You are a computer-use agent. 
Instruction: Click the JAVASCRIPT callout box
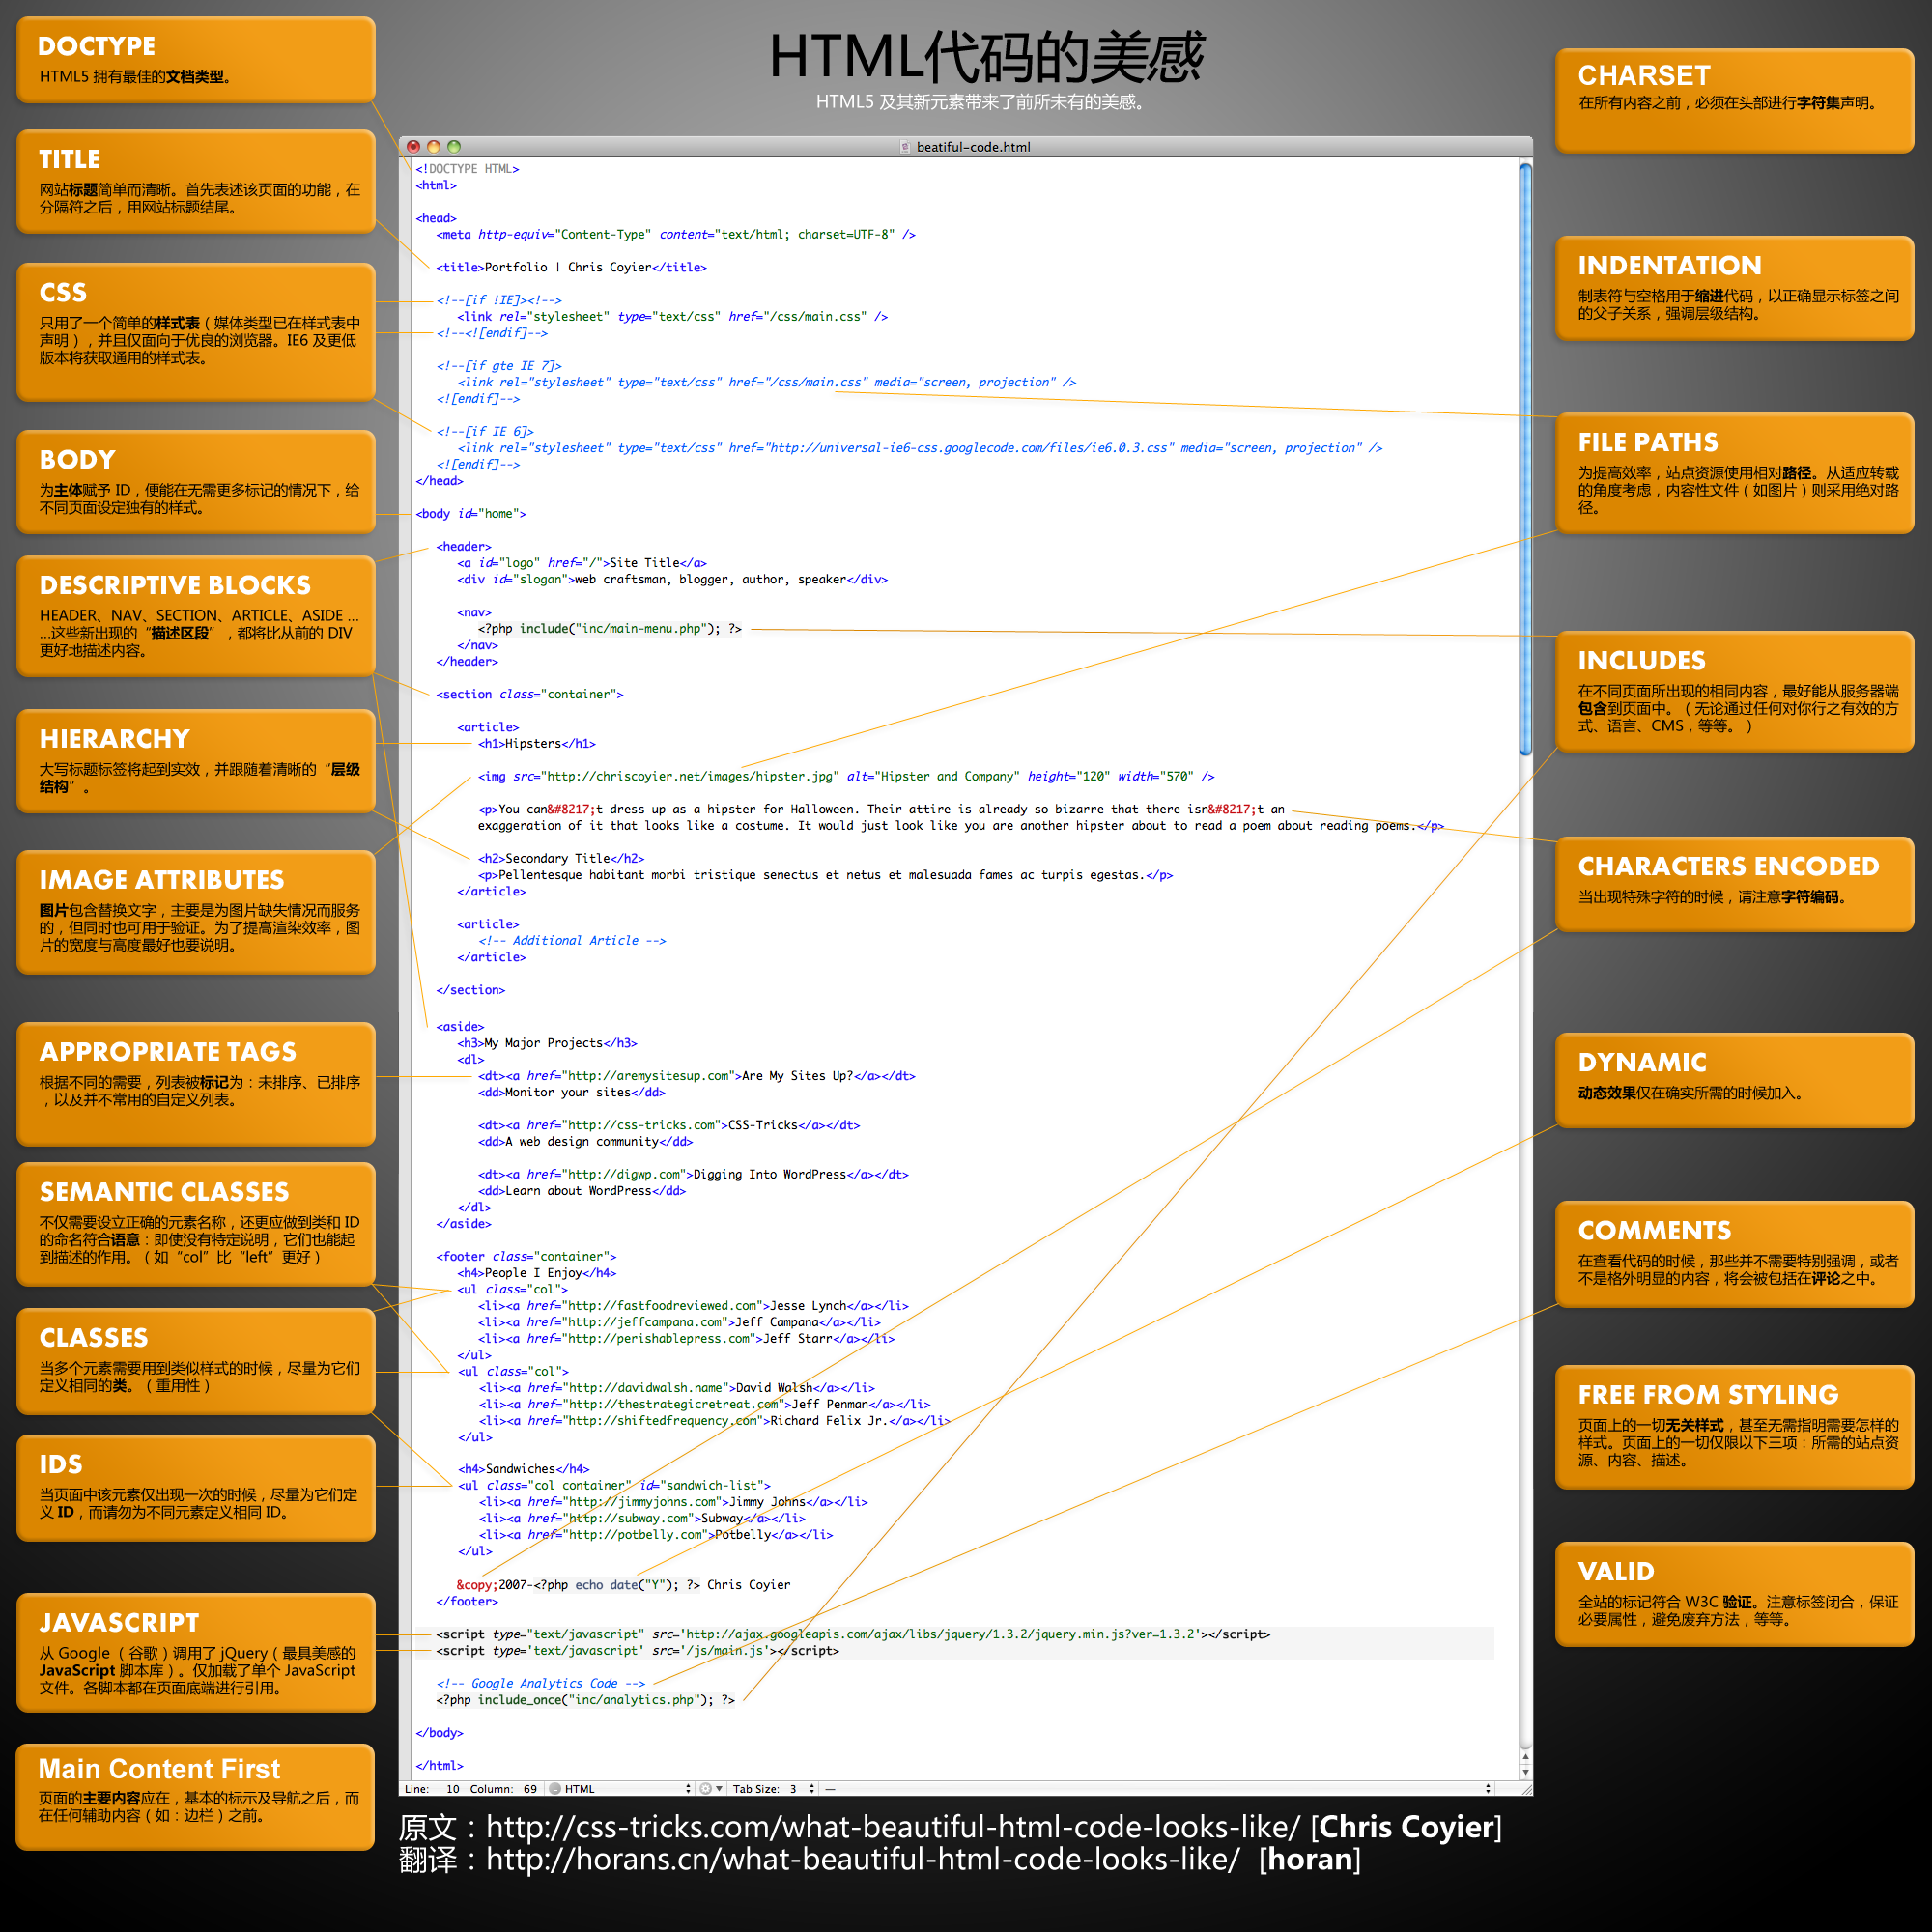[196, 1652]
